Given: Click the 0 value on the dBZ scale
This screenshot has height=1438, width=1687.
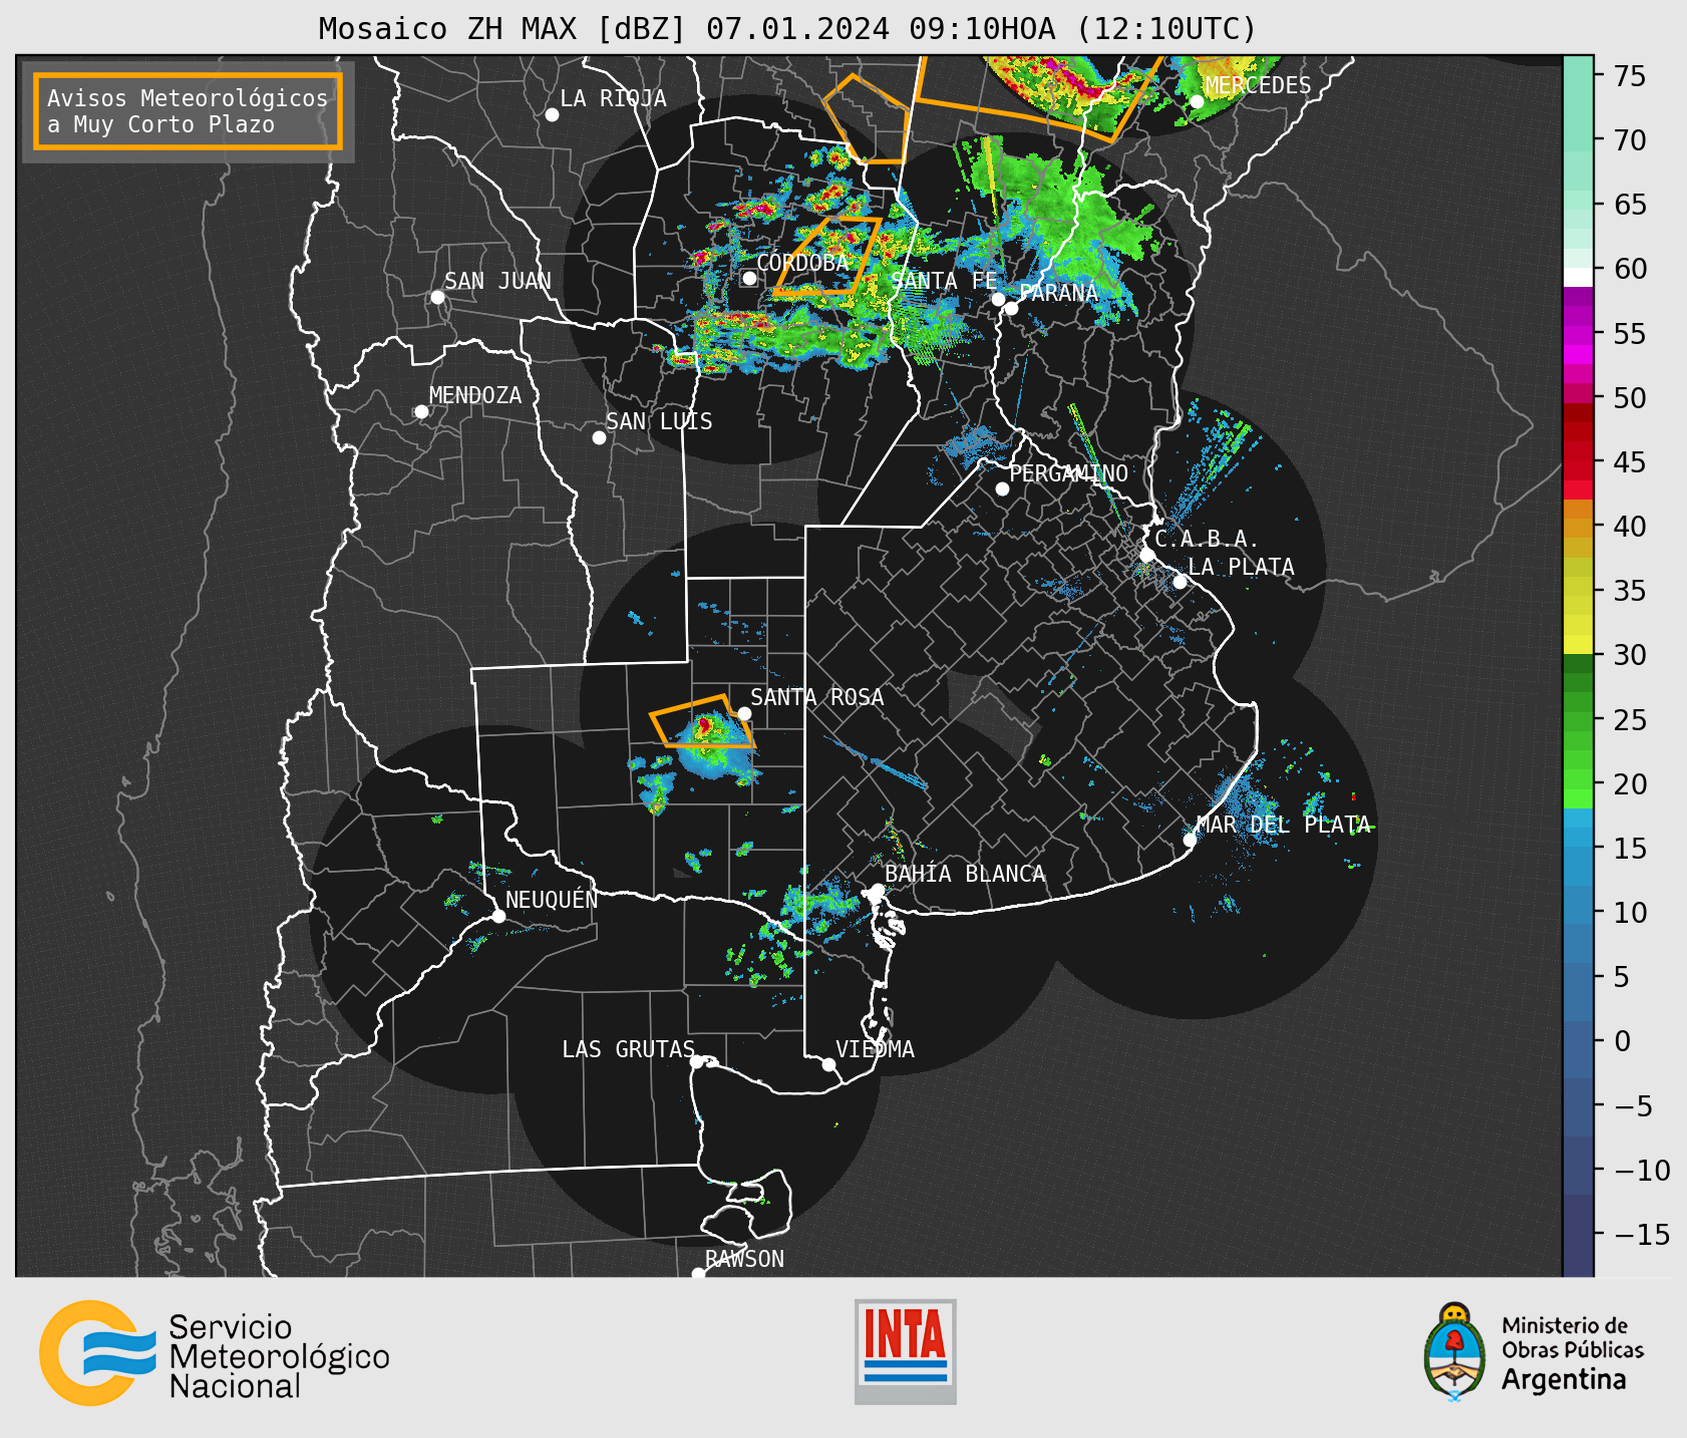Looking at the screenshot, I should click(x=1621, y=1041).
